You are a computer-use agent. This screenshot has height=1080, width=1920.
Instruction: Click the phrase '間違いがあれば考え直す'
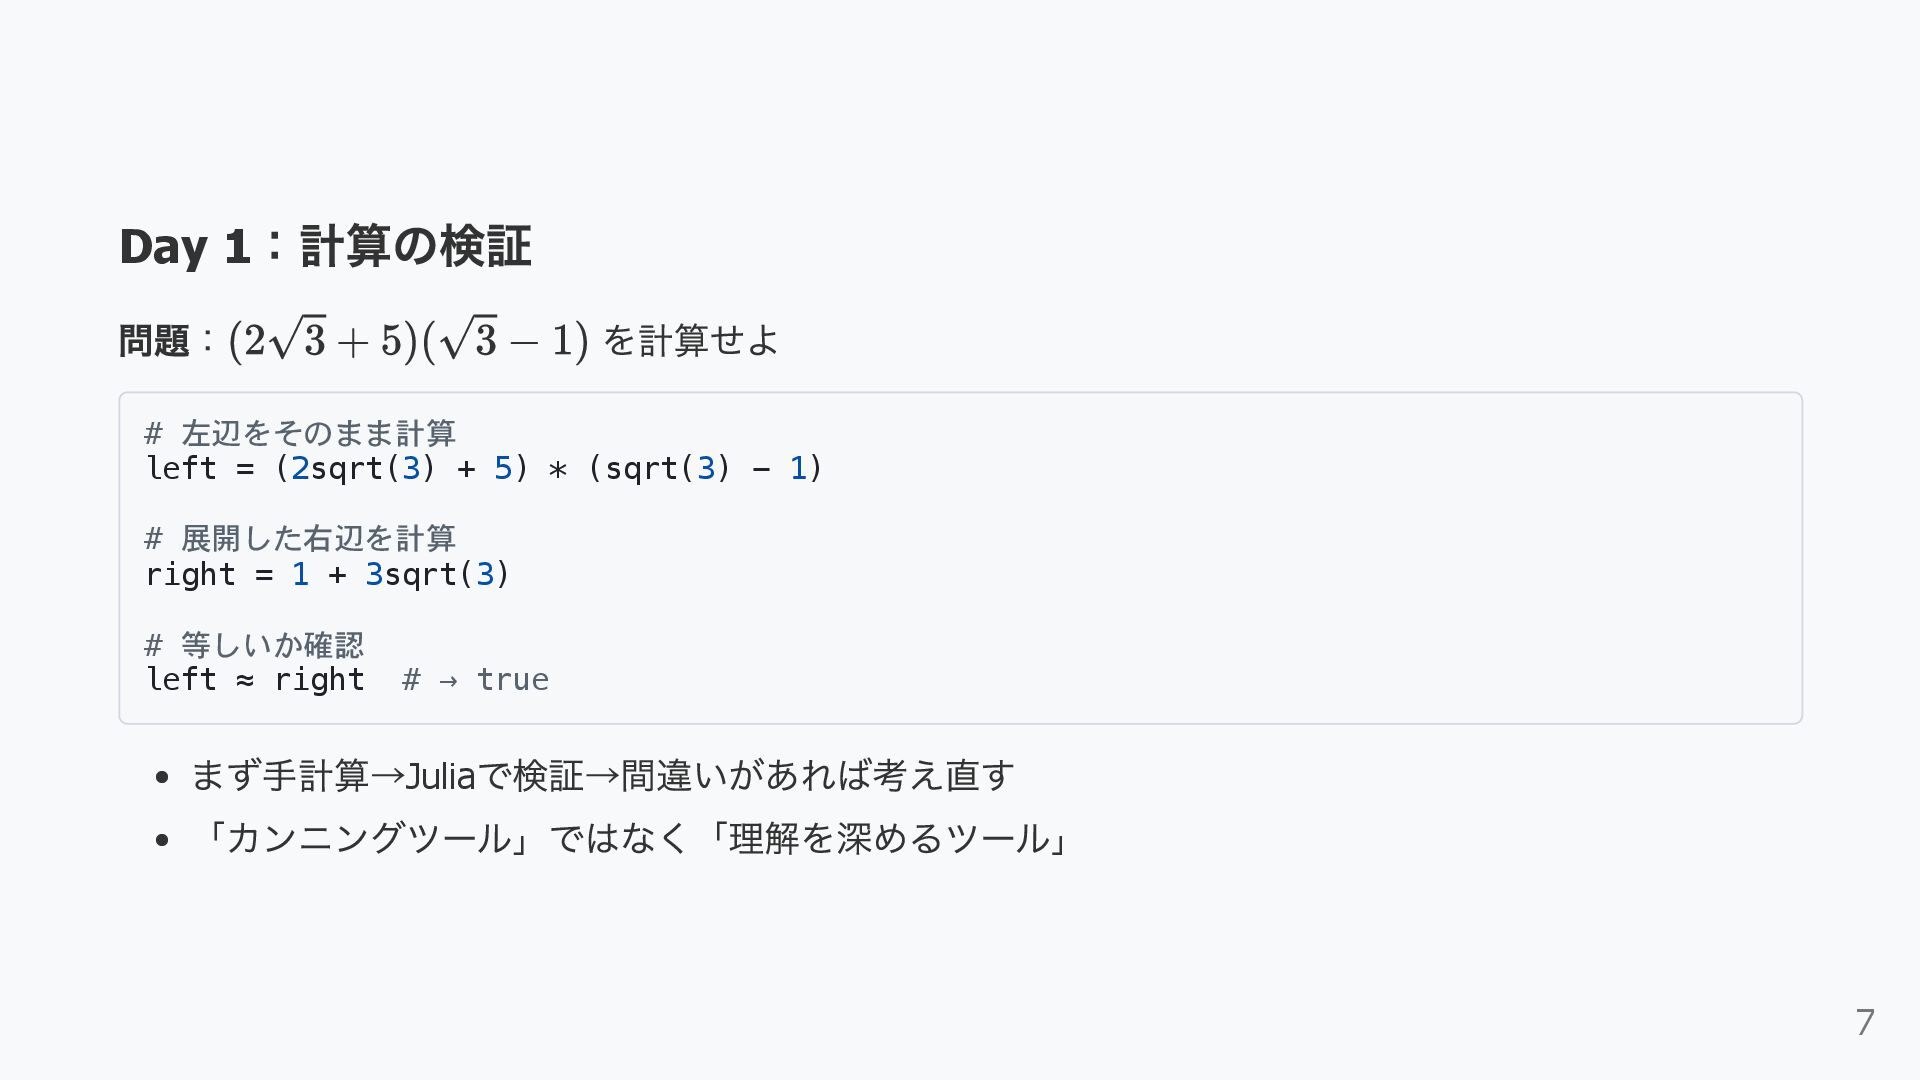pos(818,775)
